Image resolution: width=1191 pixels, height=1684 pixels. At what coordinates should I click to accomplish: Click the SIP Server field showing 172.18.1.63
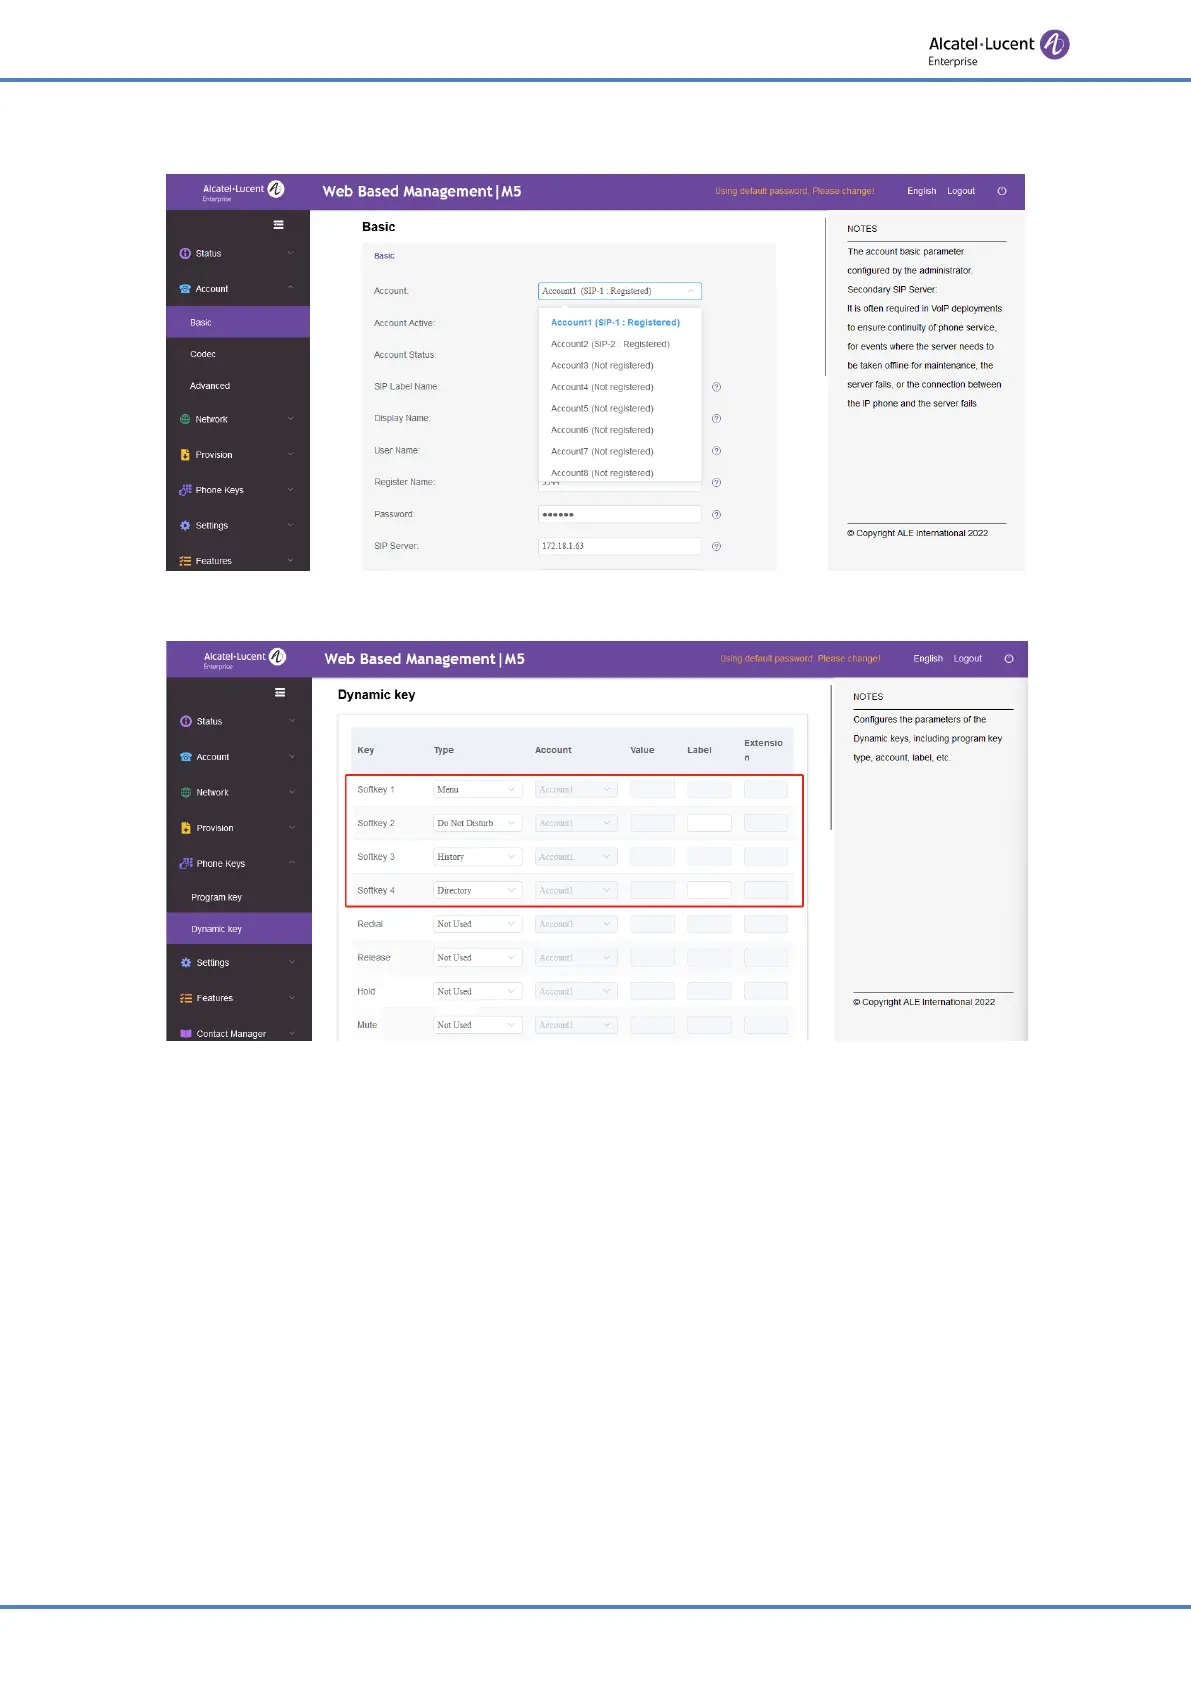pyautogui.click(x=620, y=547)
